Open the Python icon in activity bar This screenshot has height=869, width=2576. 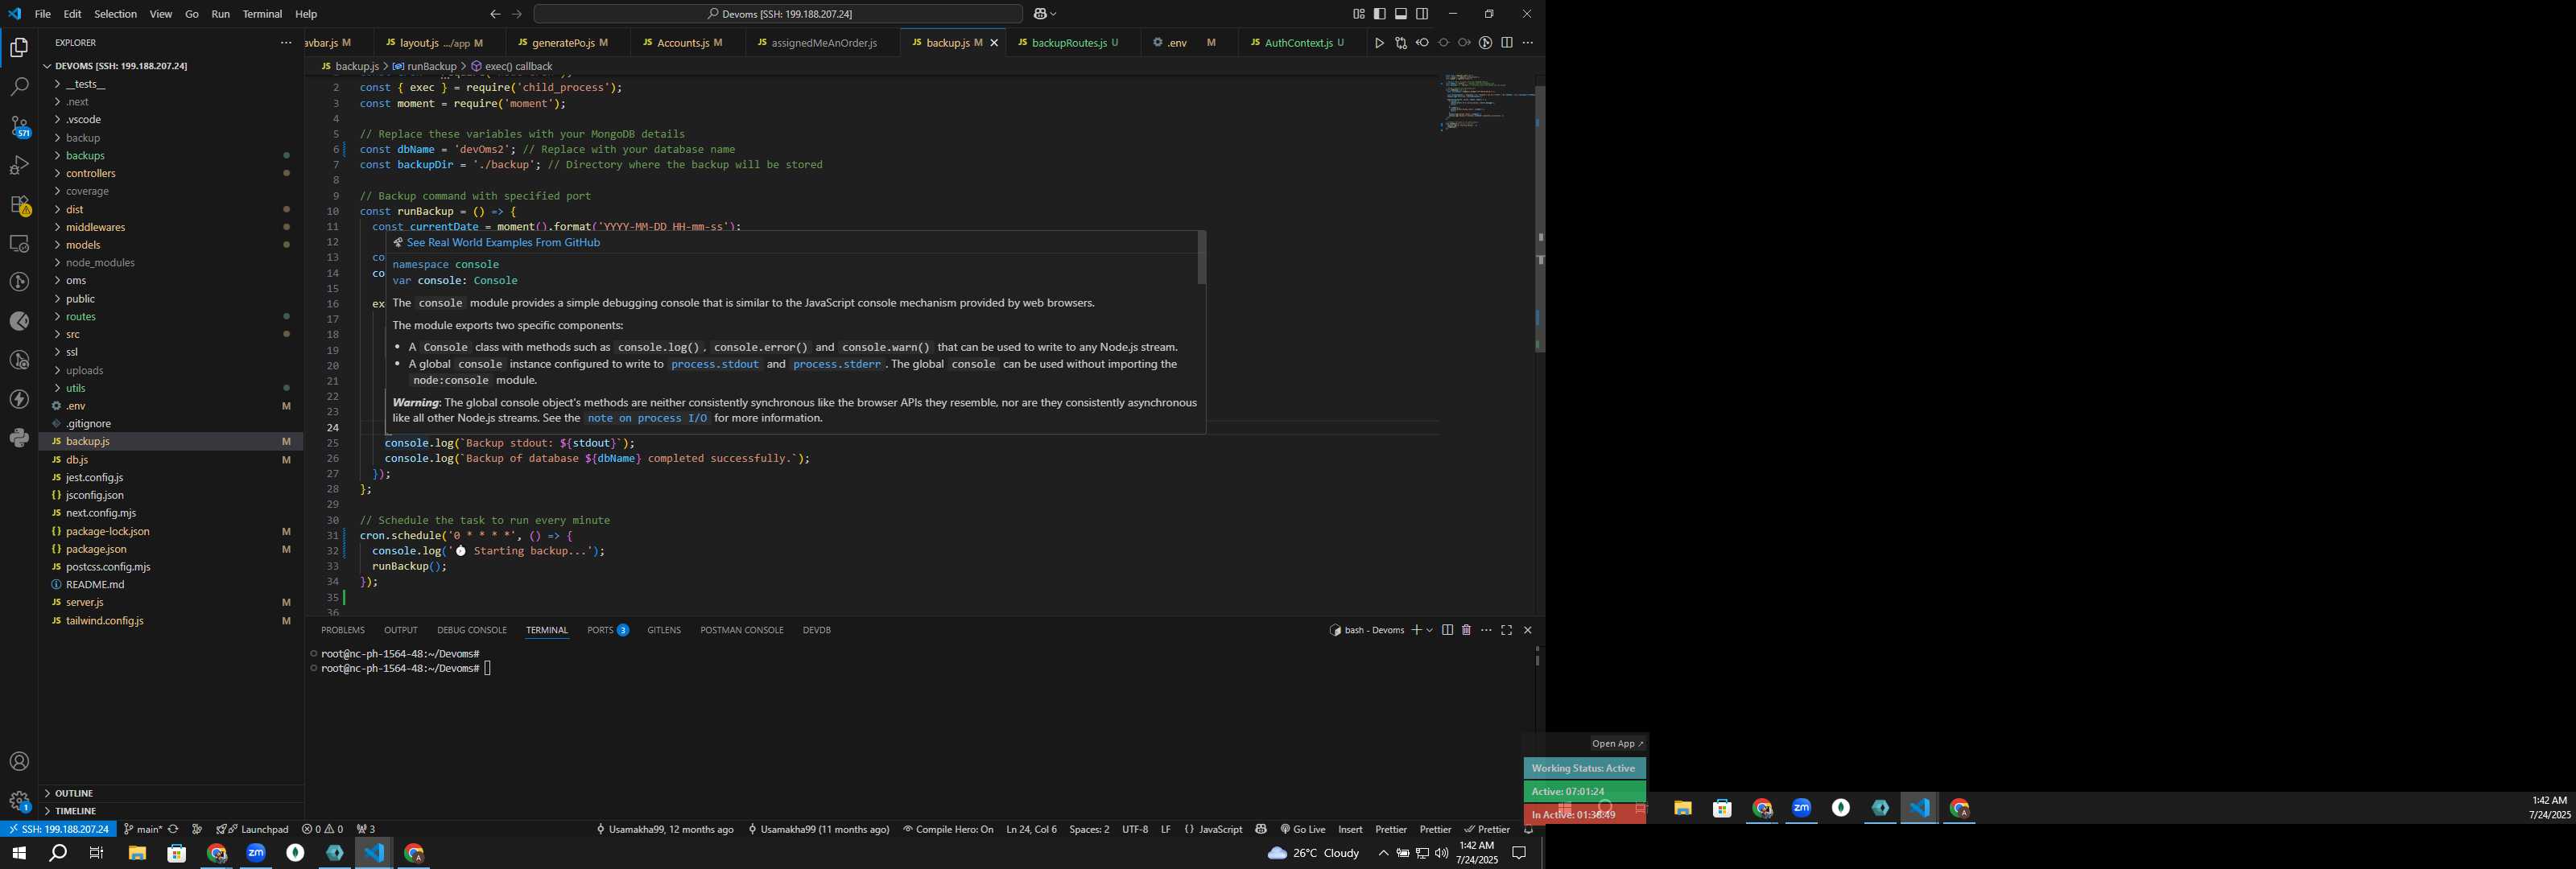(x=19, y=438)
